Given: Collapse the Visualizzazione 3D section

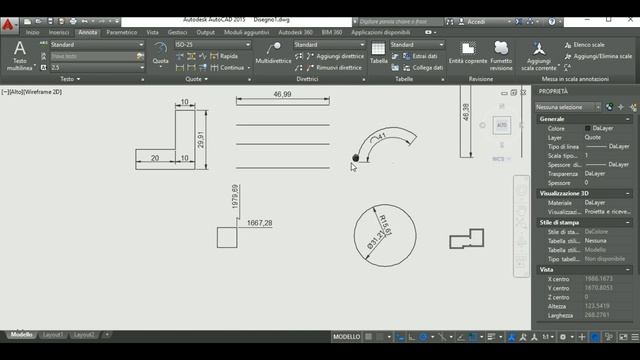Looking at the screenshot, I should pyautogui.click(x=628, y=193).
